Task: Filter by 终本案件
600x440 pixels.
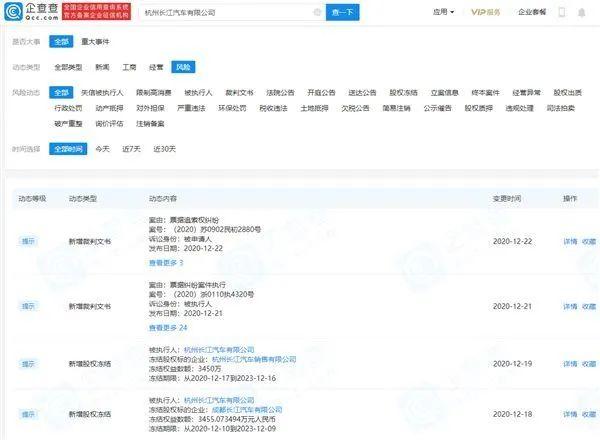Action: tap(486, 93)
